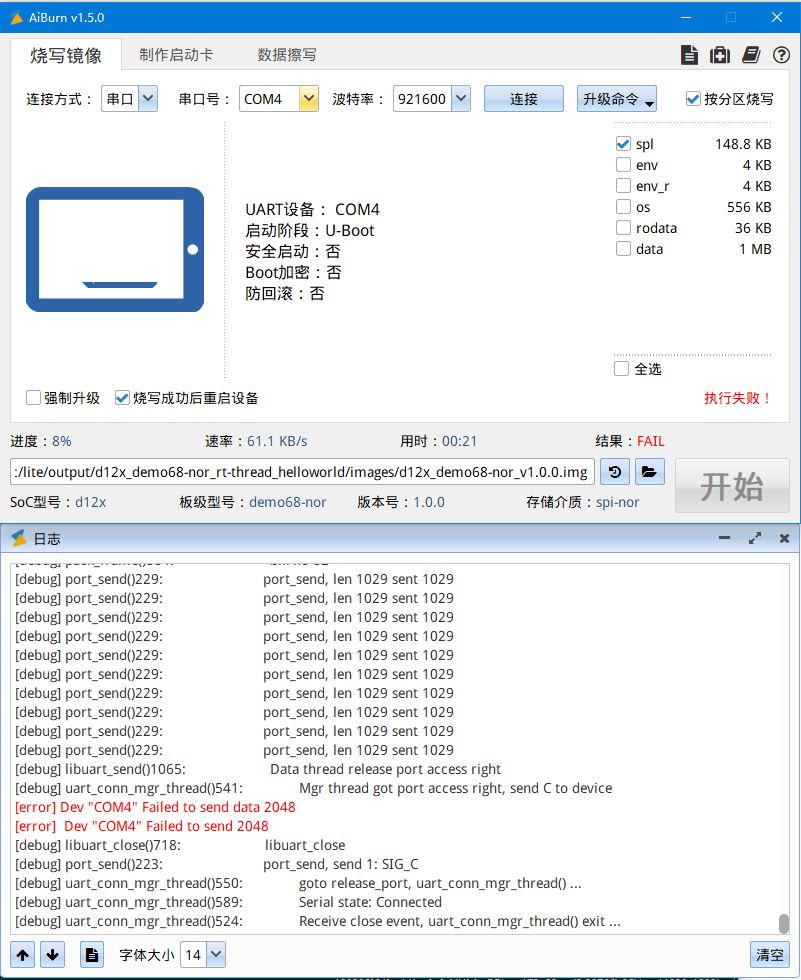Uncheck the spl partition checkbox
This screenshot has width=801, height=980.
623,144
